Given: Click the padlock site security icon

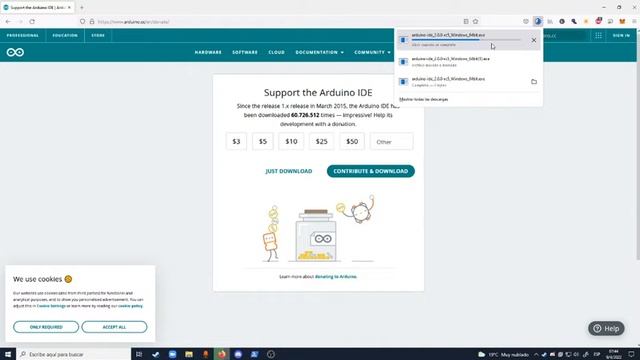Looking at the screenshot, I should [92, 22].
